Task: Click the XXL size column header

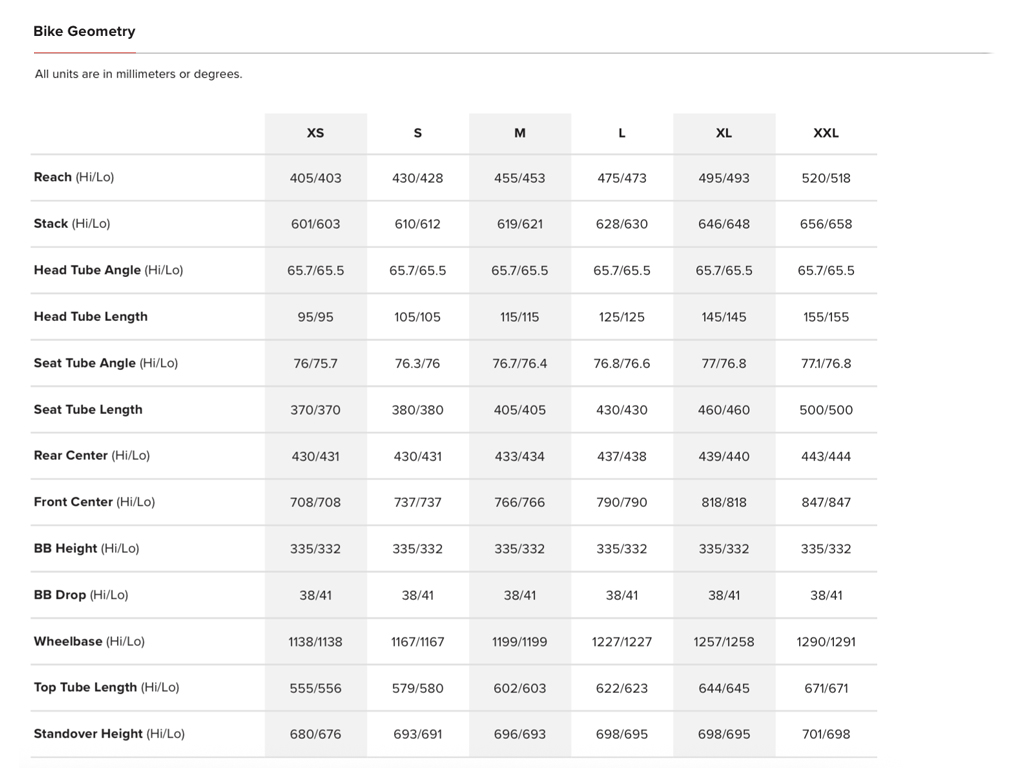Action: tap(826, 133)
